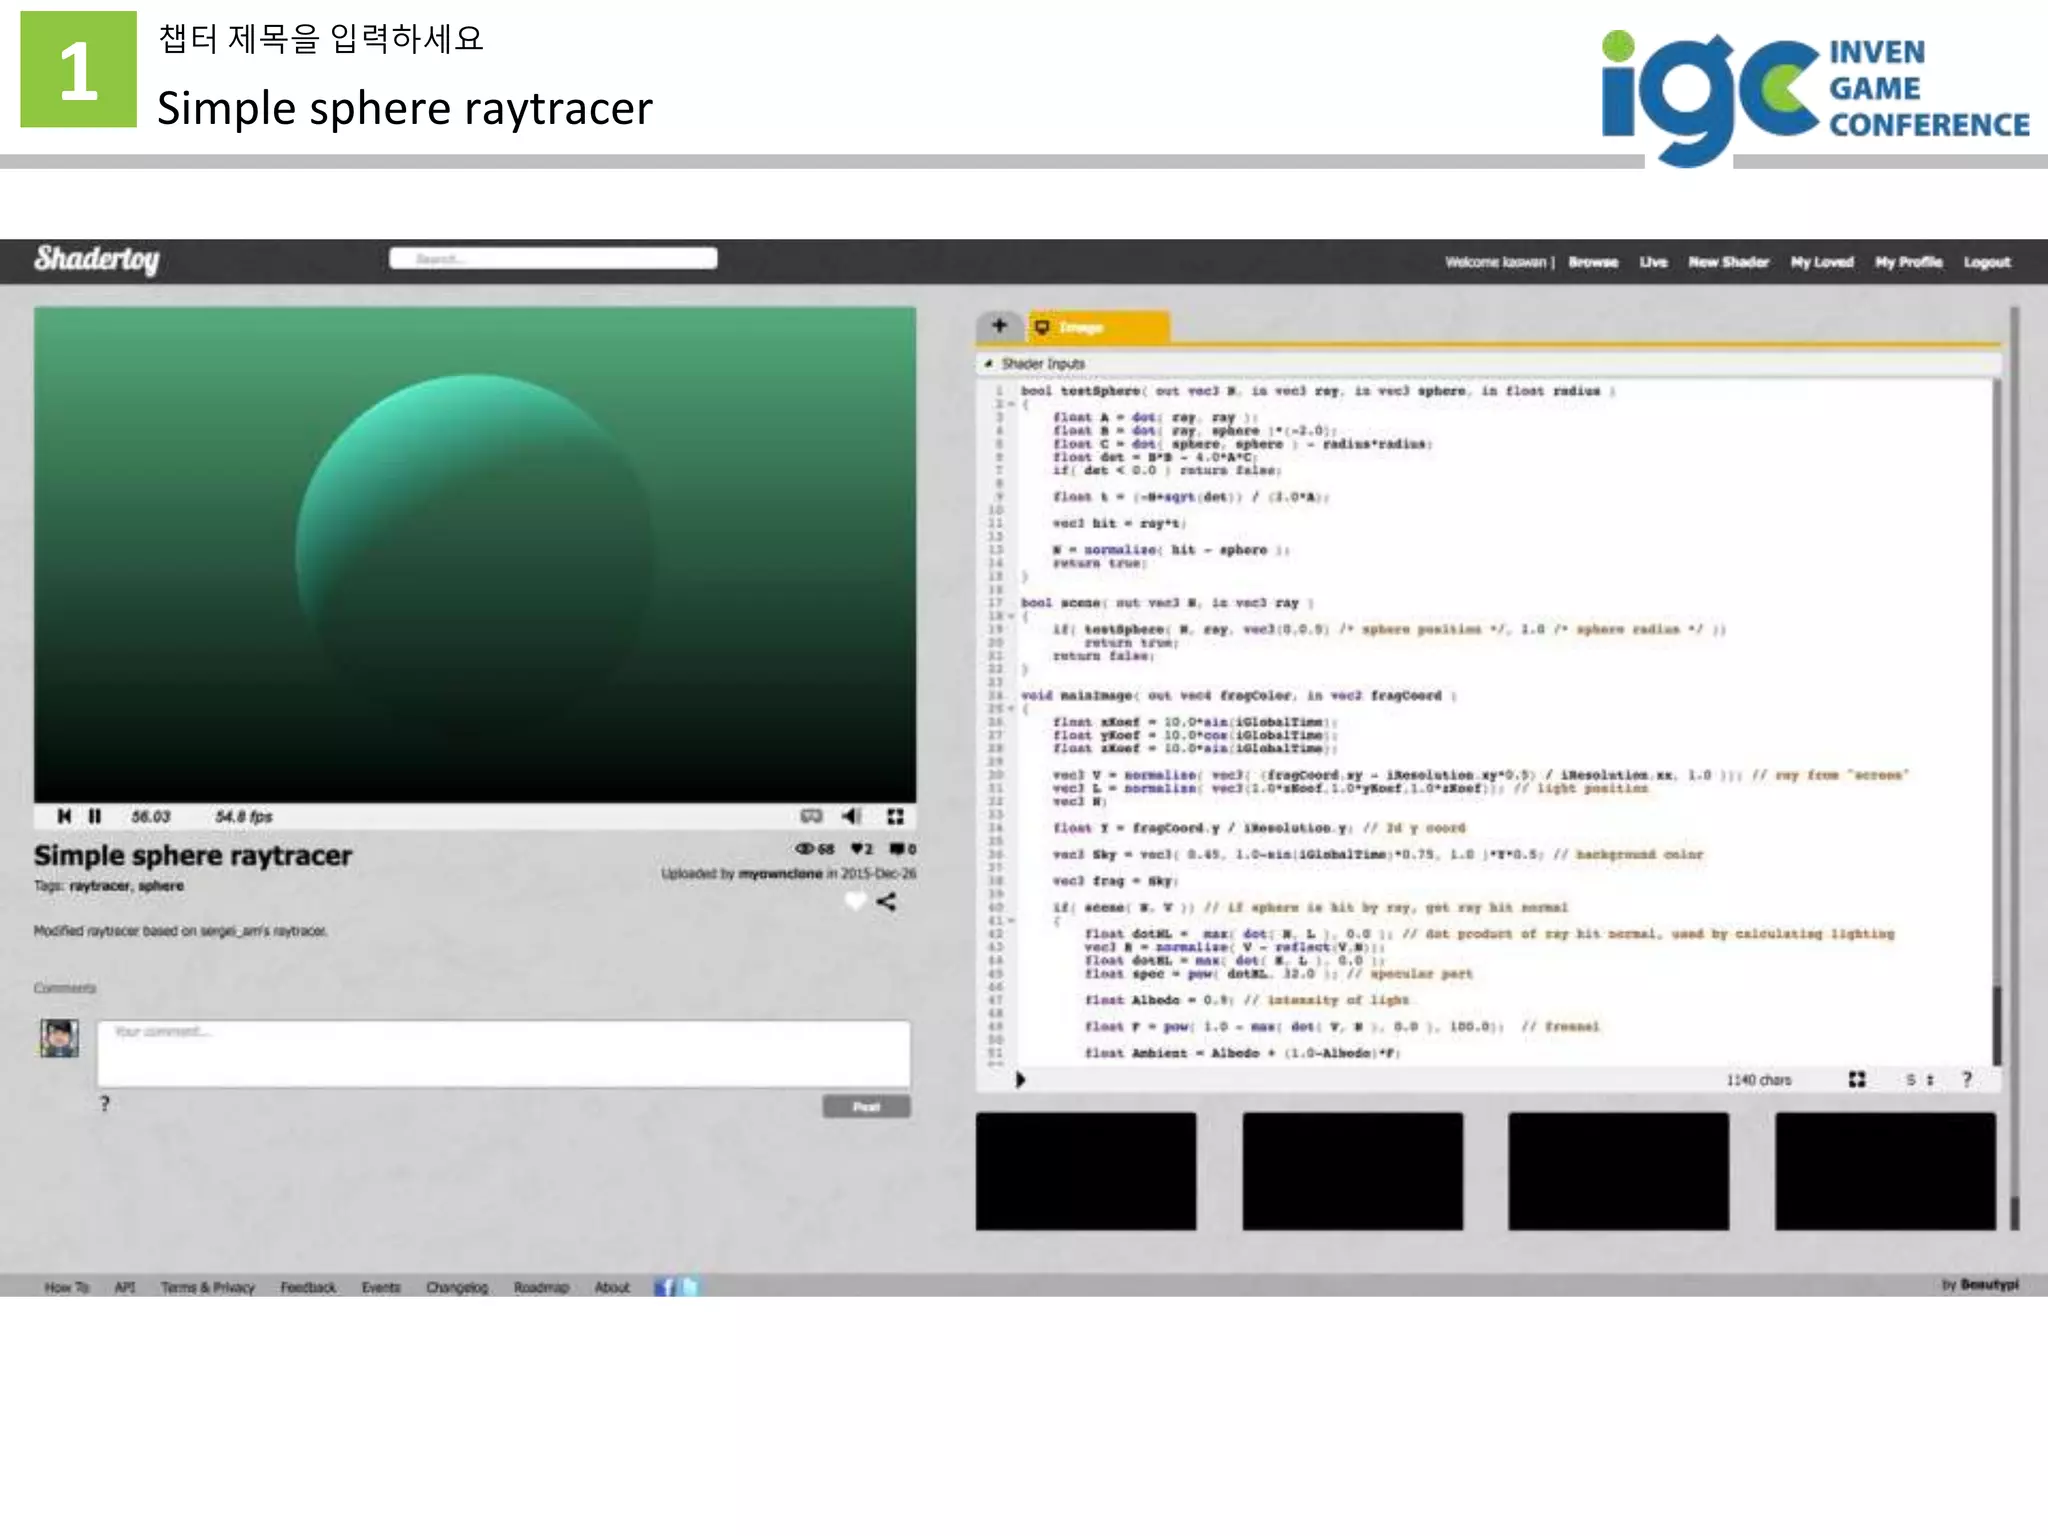Like the shader with the white heart

[854, 901]
